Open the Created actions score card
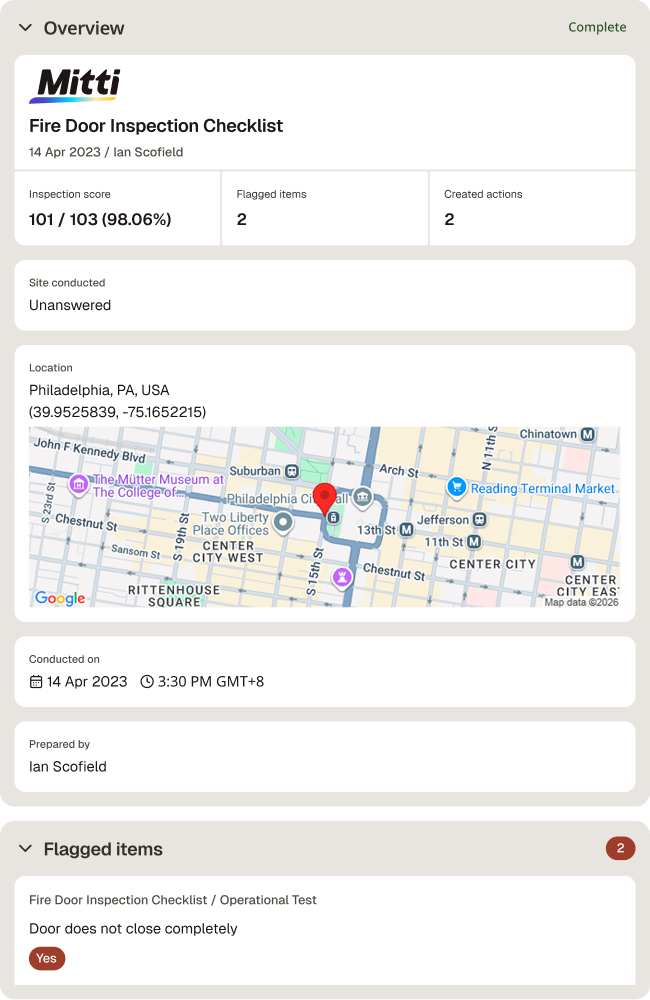 533,209
